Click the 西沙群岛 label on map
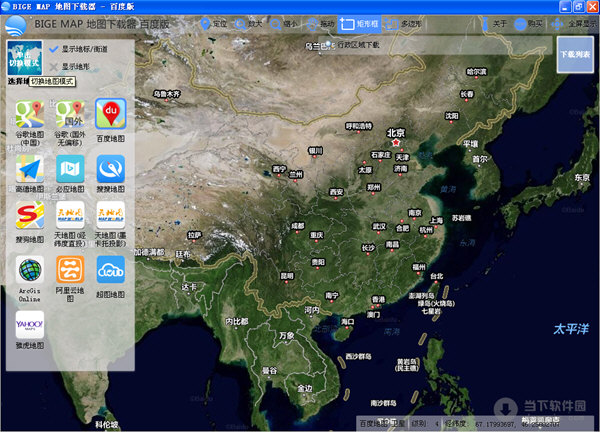The image size is (600, 432). 358,356
